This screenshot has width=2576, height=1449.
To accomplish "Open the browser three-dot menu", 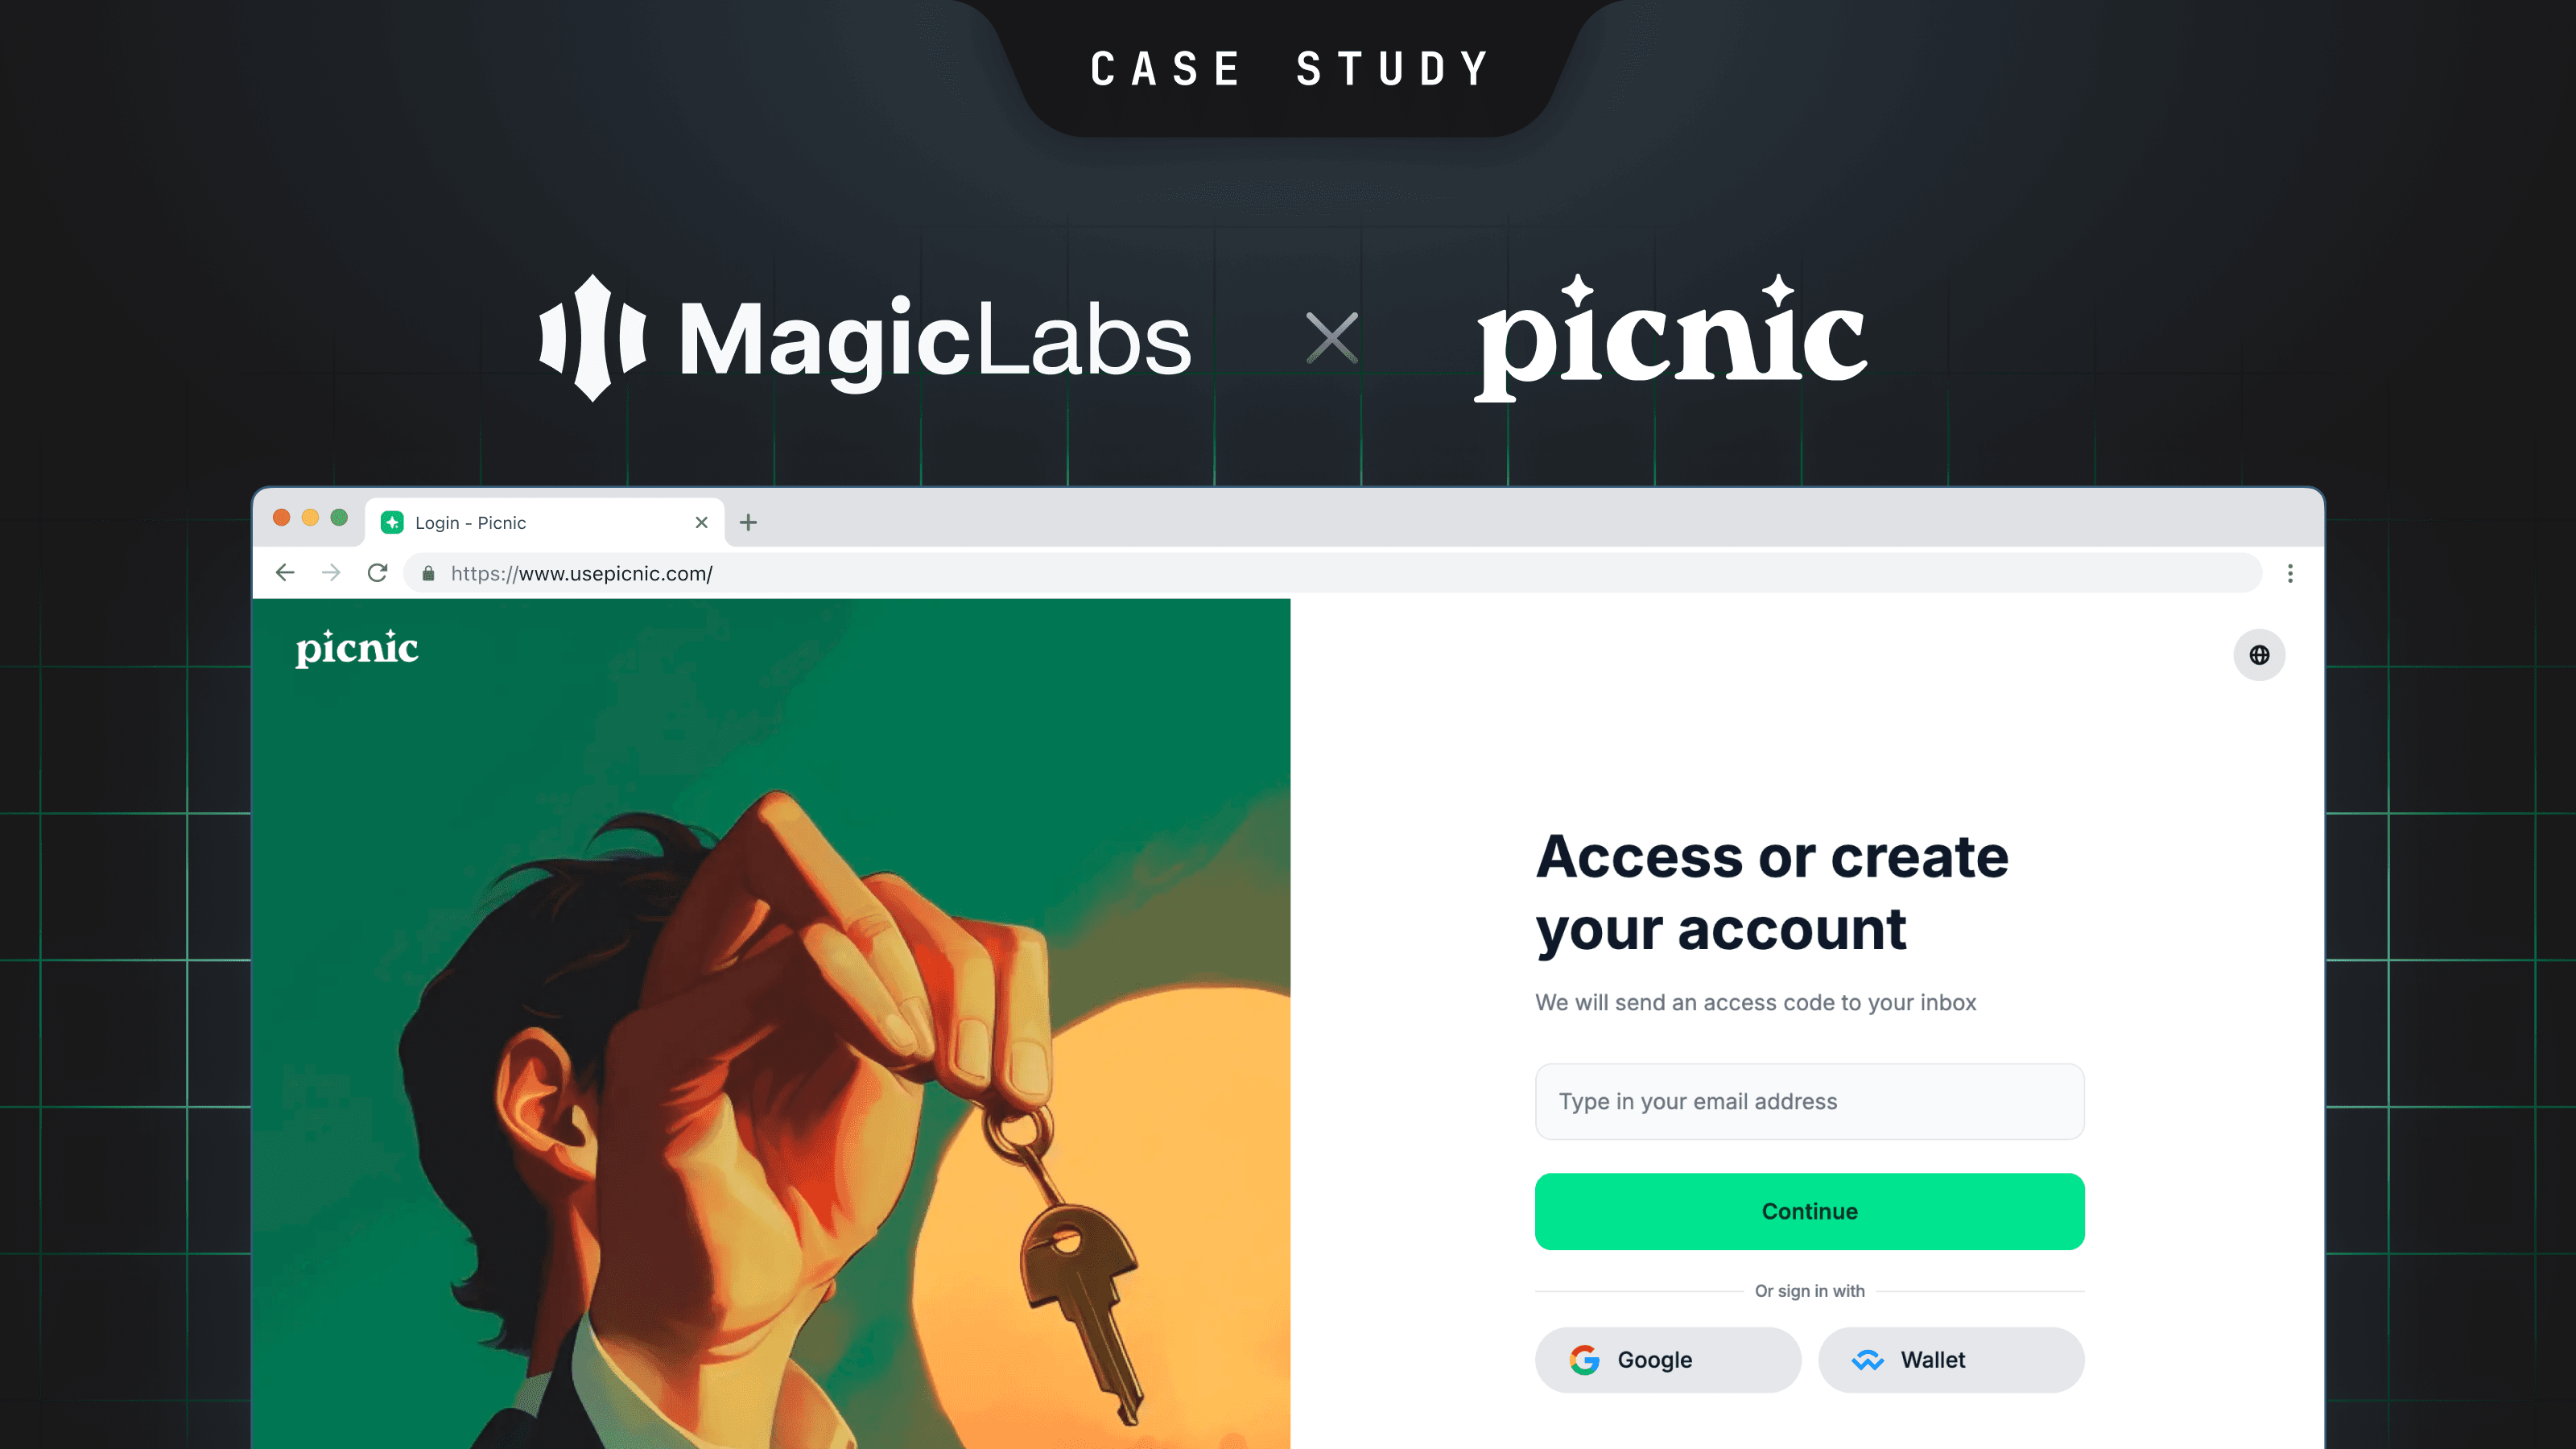I will click(2290, 573).
